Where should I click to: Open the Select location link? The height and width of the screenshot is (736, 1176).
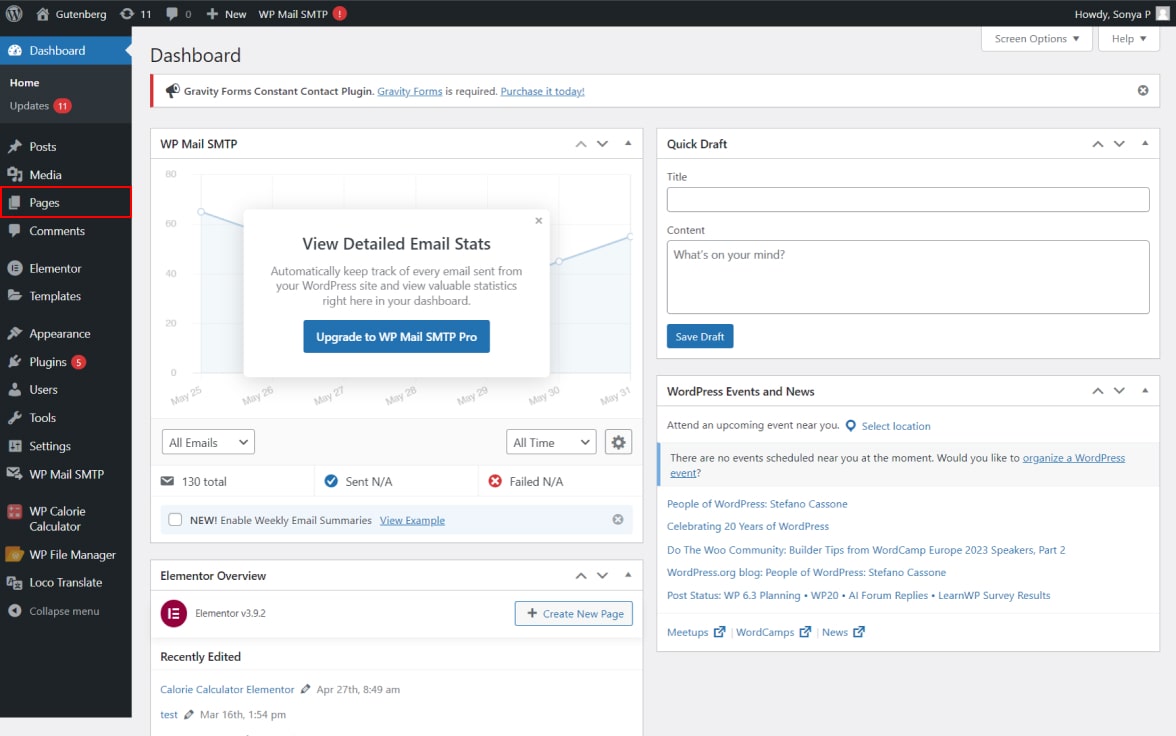(x=896, y=426)
